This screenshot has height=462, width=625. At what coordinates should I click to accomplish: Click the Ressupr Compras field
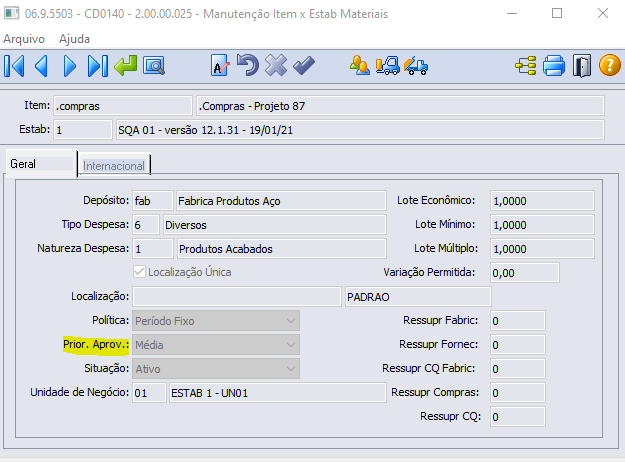pyautogui.click(x=517, y=393)
